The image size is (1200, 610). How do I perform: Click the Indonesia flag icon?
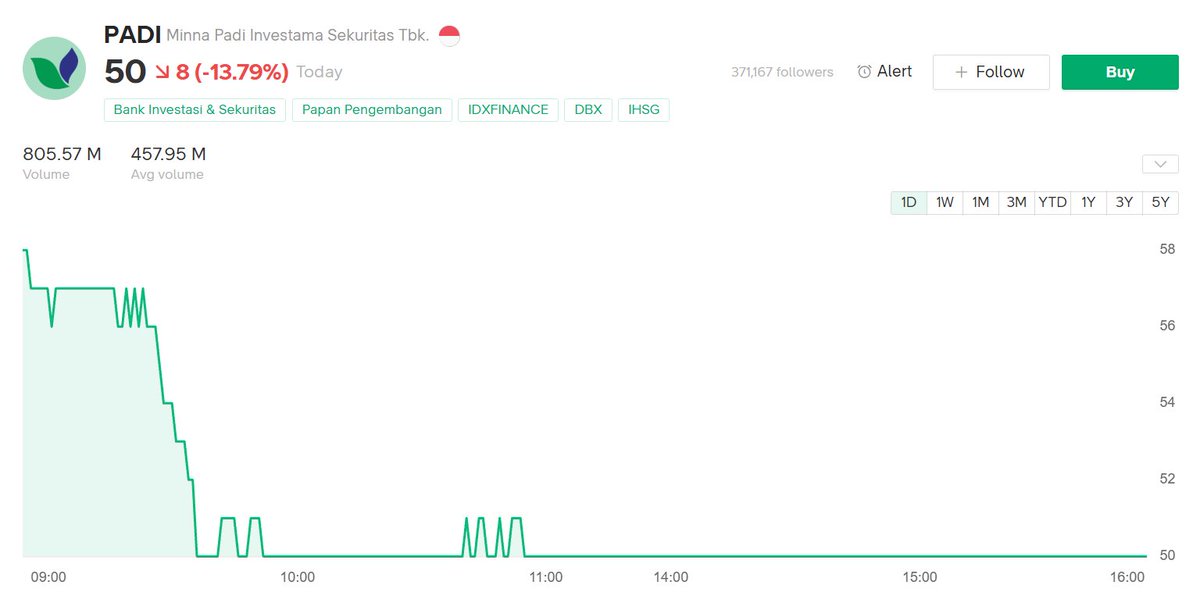pyautogui.click(x=449, y=36)
